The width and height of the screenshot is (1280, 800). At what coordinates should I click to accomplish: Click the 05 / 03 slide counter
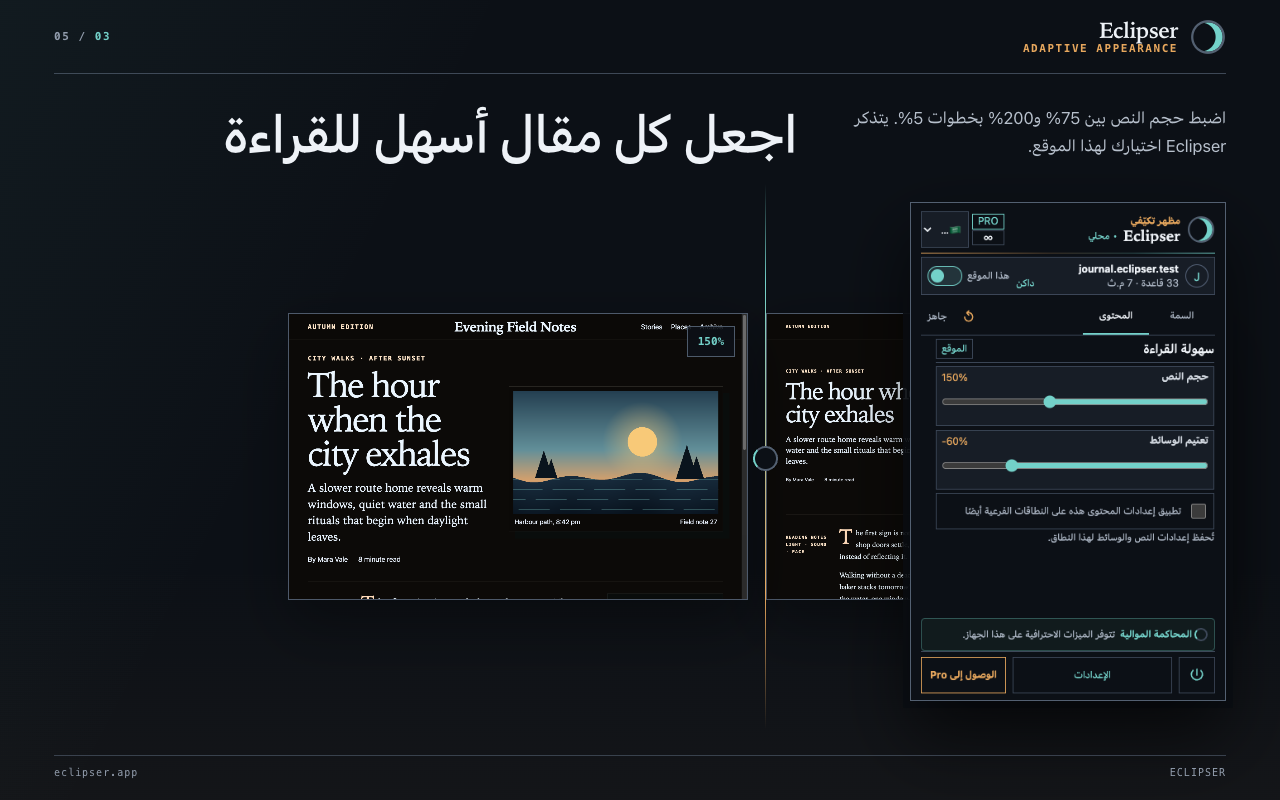pyautogui.click(x=82, y=36)
